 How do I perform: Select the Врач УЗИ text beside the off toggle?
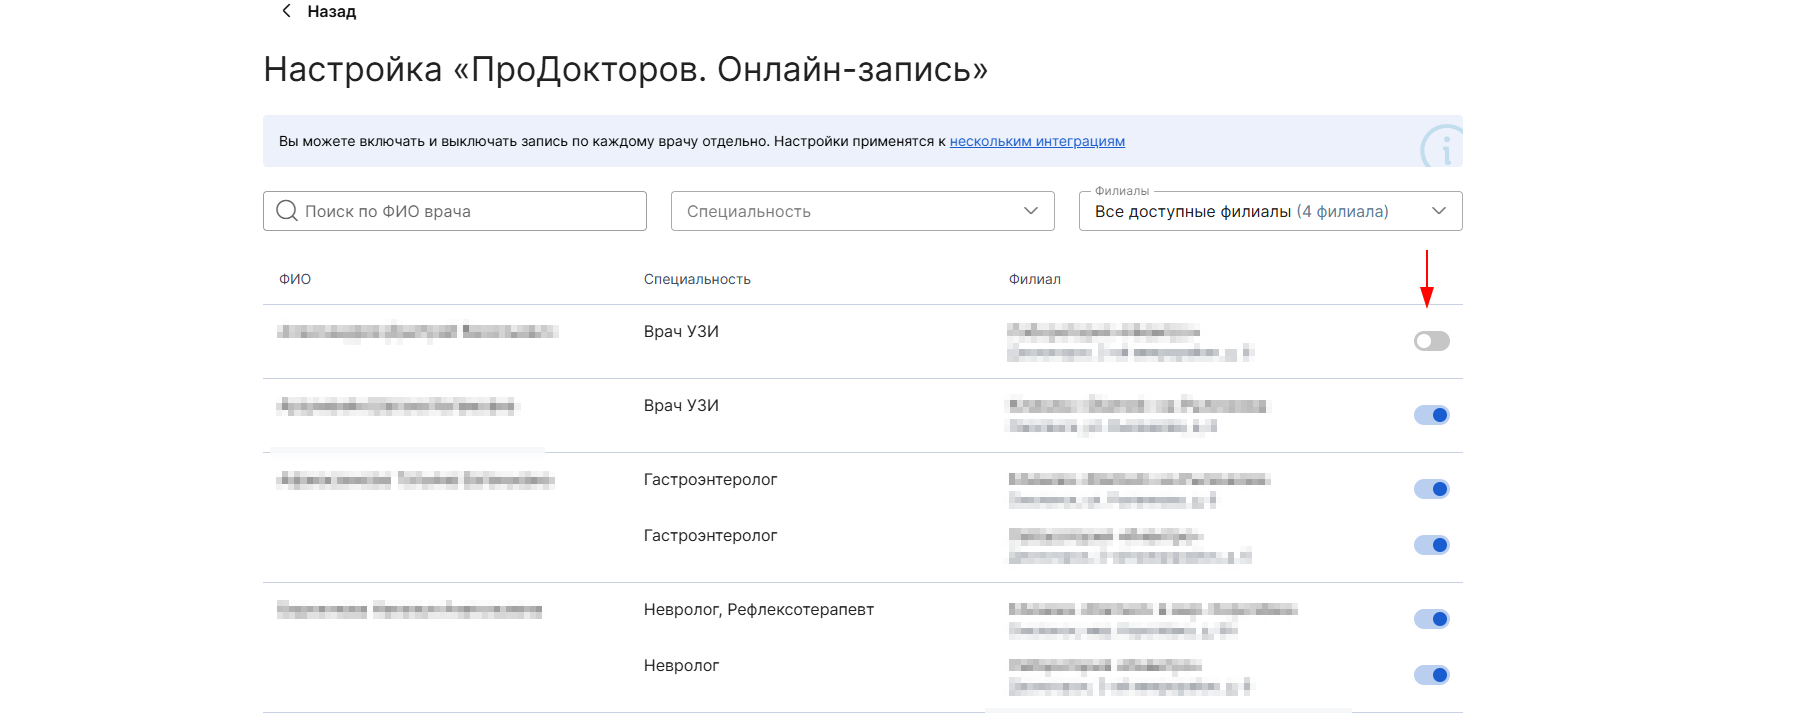[681, 331]
